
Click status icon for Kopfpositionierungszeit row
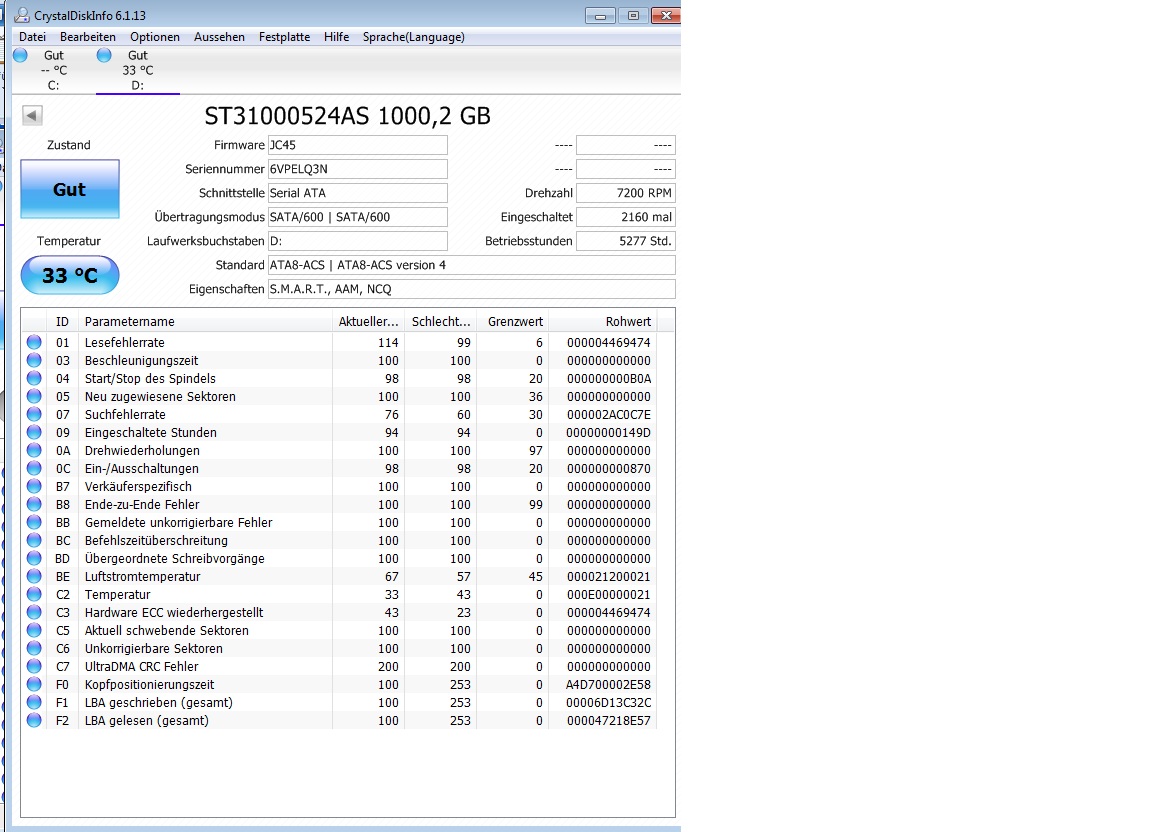34,684
